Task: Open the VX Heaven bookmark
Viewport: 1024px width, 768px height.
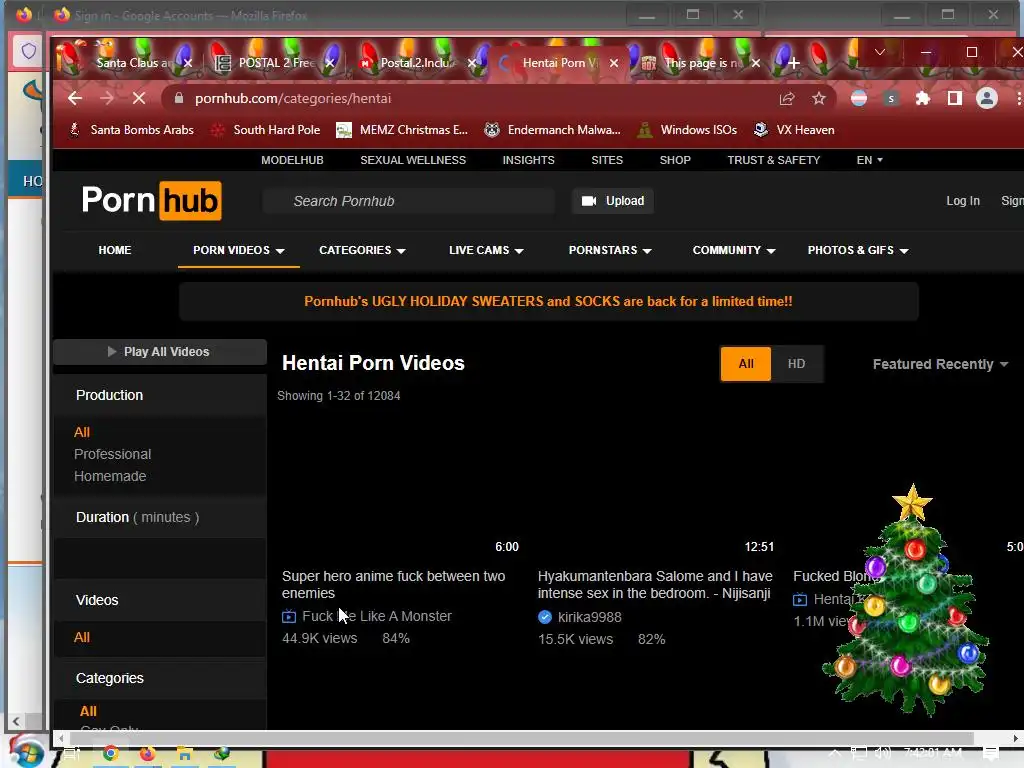Action: point(794,130)
